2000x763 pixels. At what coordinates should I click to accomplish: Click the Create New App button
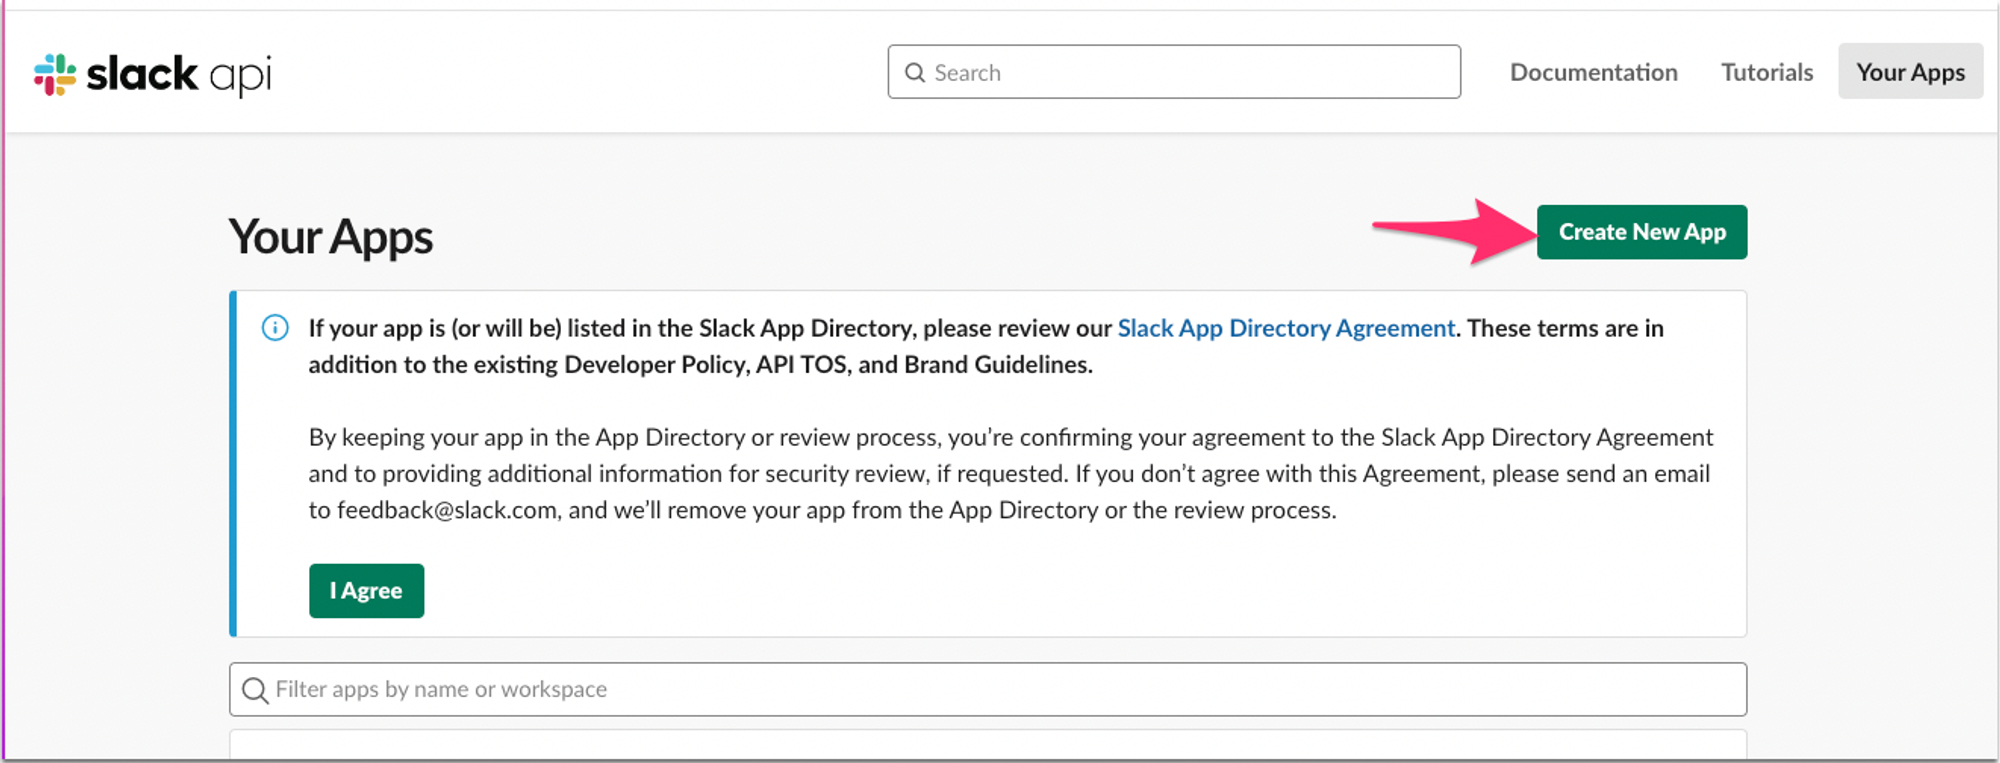(x=1642, y=232)
